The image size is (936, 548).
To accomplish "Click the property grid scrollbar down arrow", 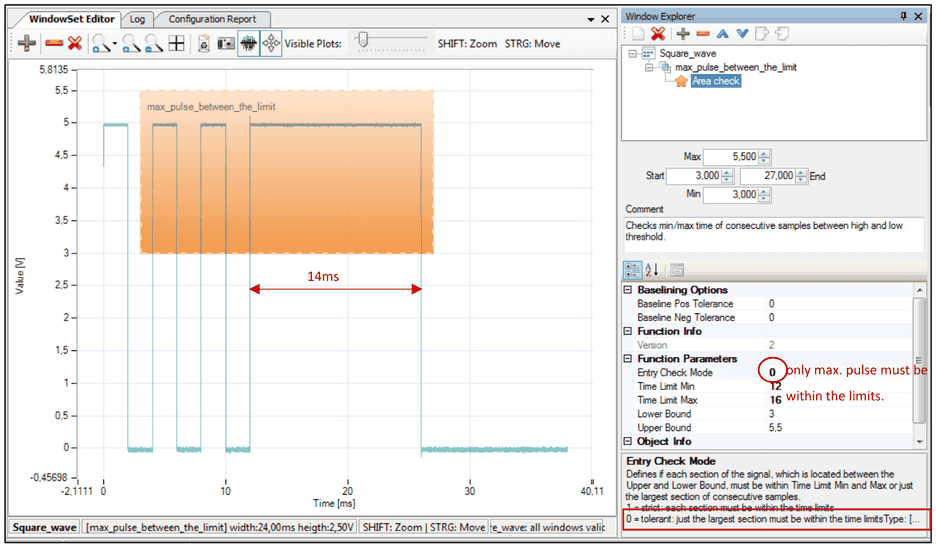I will coord(919,442).
